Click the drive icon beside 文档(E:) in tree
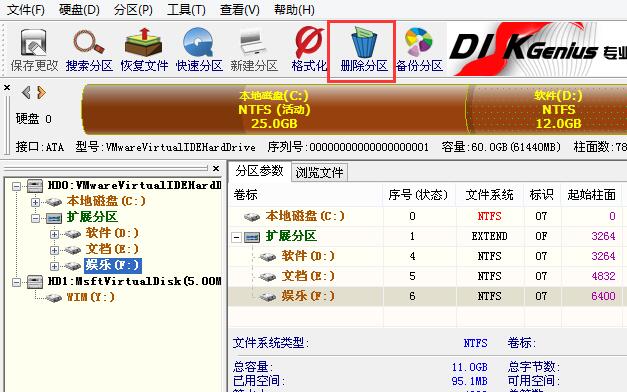Viewport: 627px width, 392px height. [73, 250]
